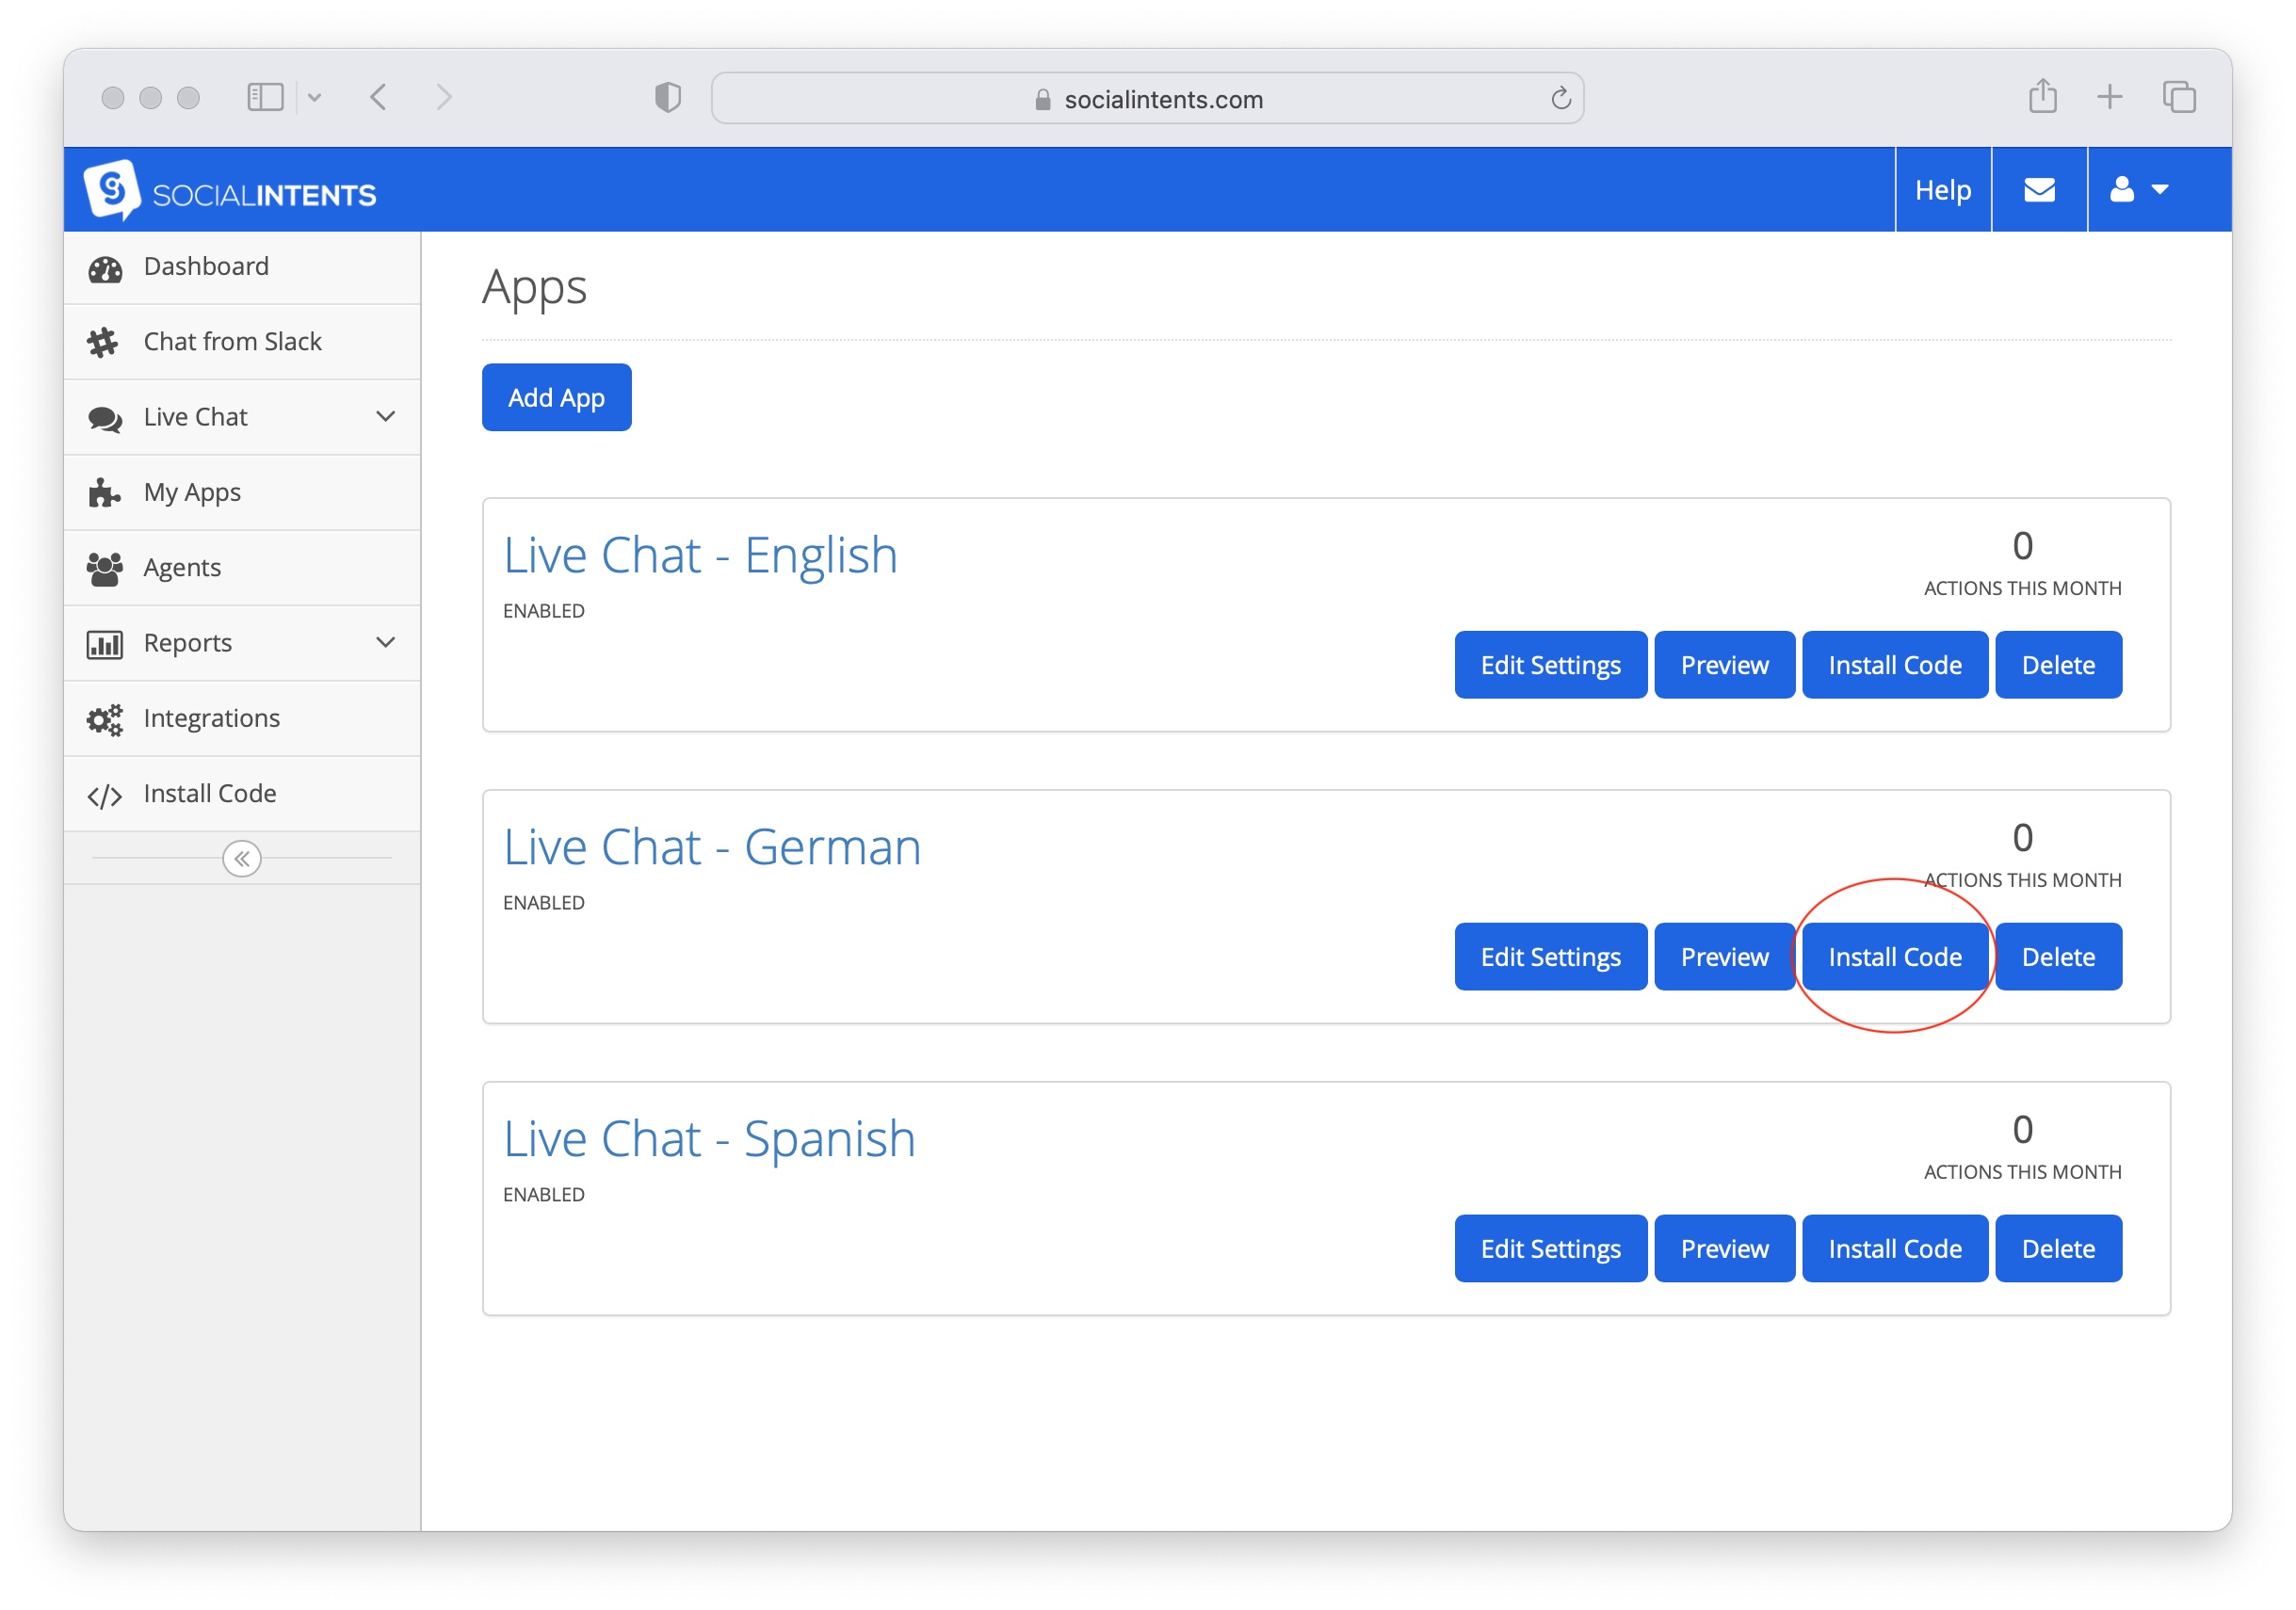Click the Social Intents logo icon
This screenshot has height=1610, width=2296.
pos(112,189)
